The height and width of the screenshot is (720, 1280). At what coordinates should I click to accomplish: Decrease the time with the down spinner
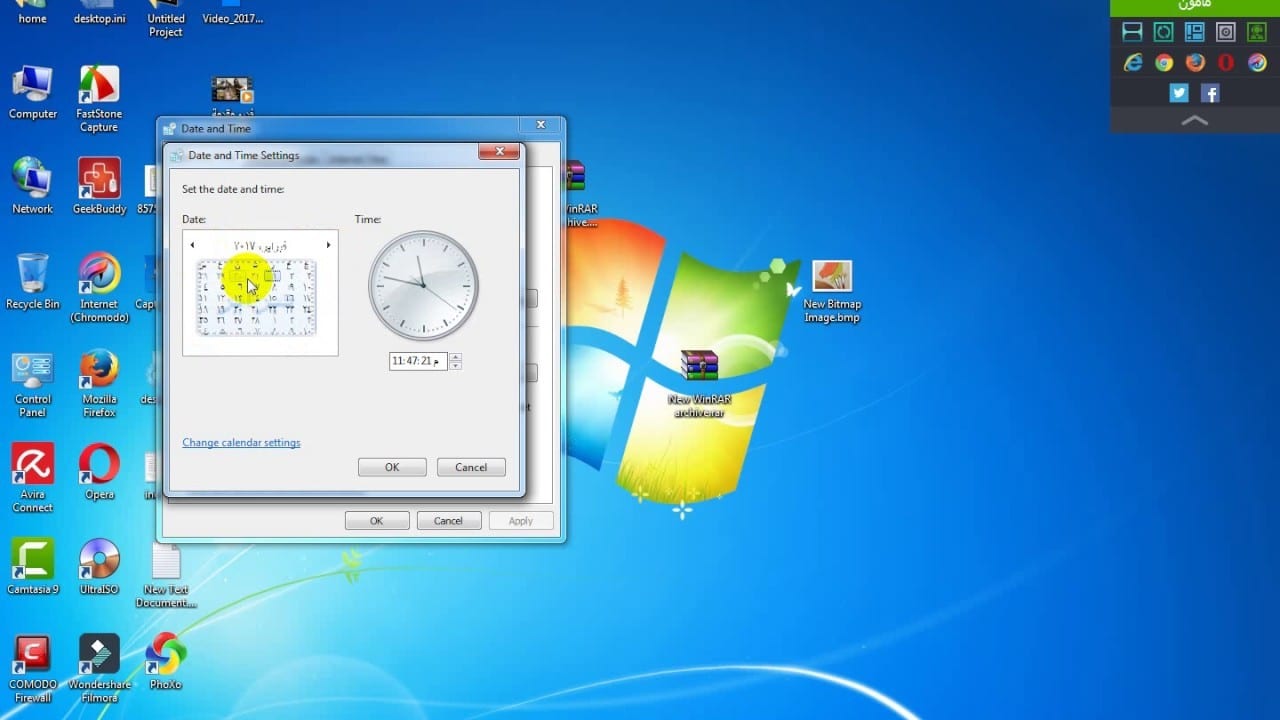click(x=456, y=366)
